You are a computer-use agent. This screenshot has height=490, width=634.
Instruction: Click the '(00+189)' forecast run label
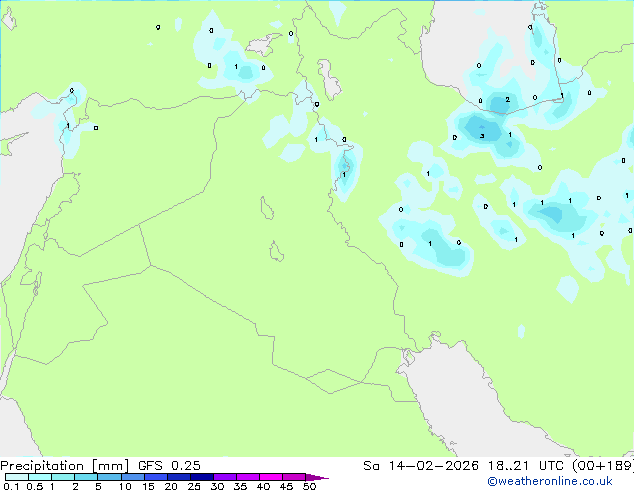[603, 466]
